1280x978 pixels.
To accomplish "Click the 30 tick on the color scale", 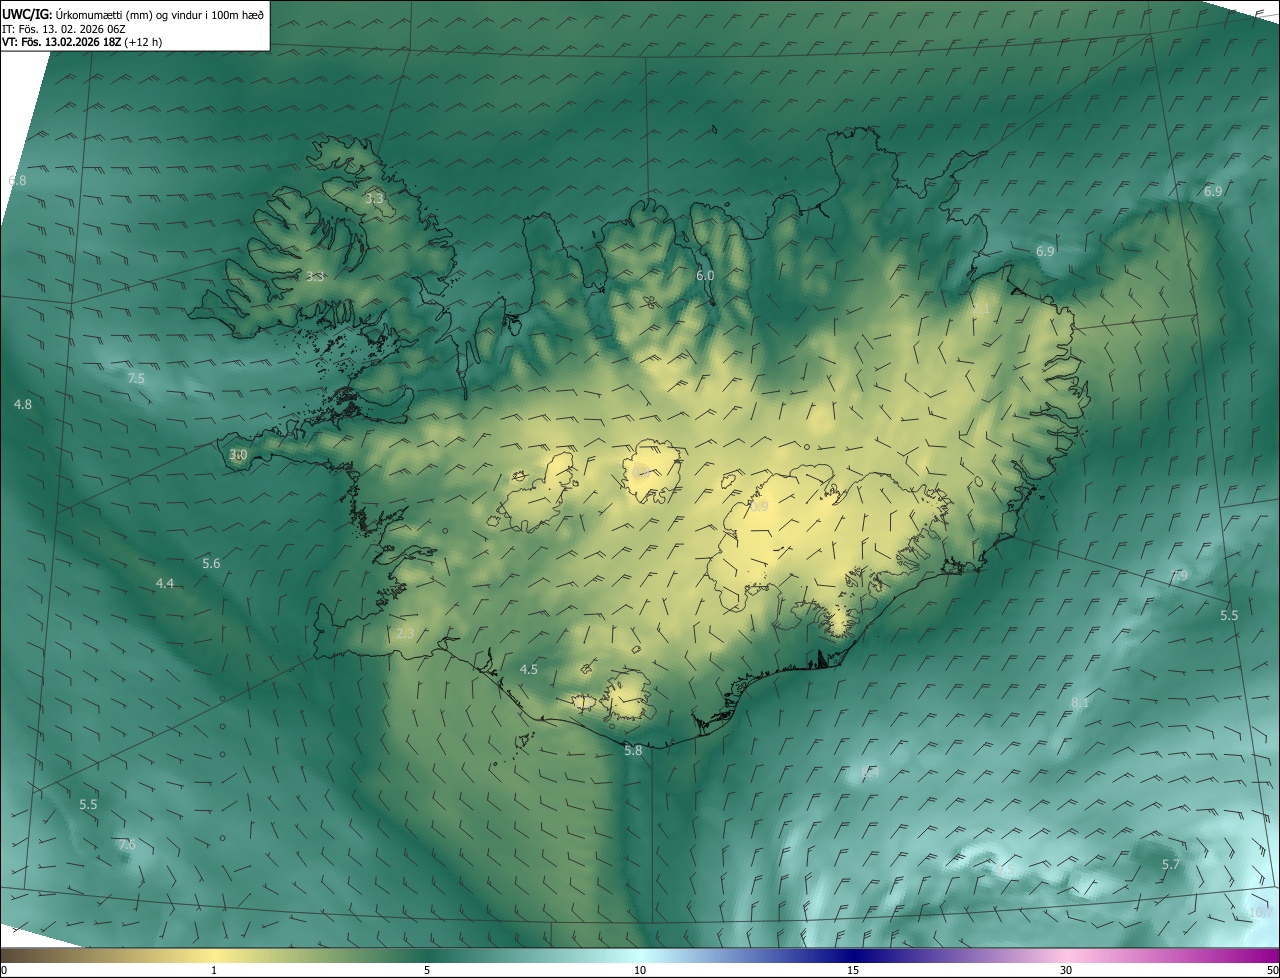I will [1066, 970].
